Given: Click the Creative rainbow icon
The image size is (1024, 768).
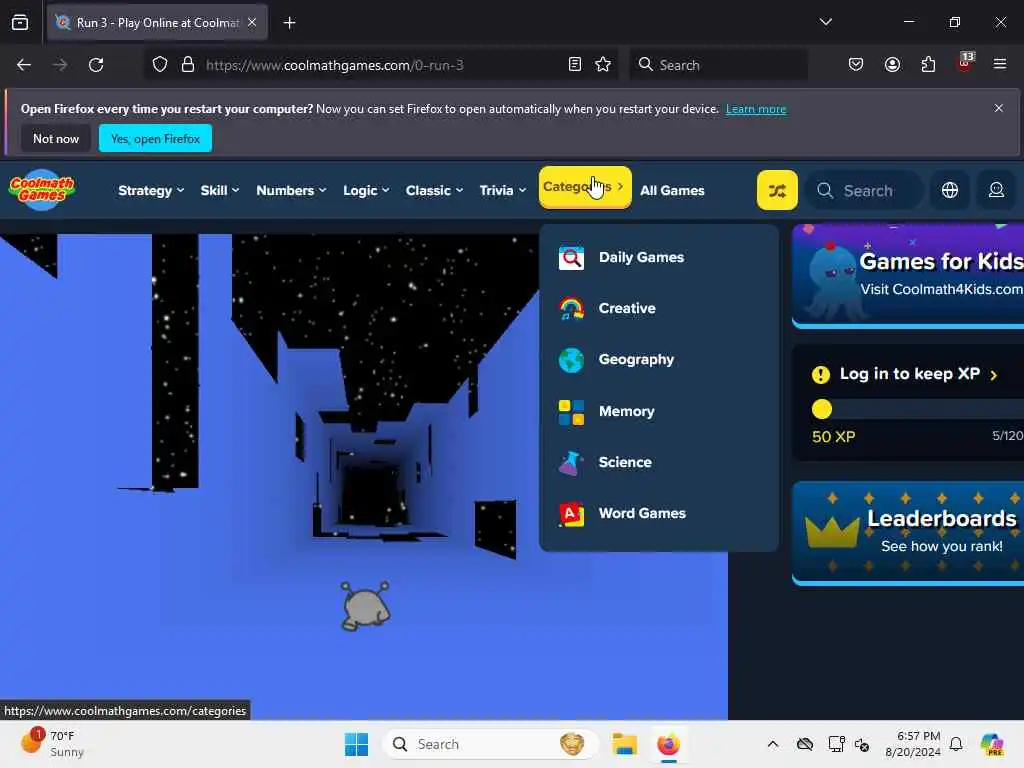Looking at the screenshot, I should pos(571,308).
